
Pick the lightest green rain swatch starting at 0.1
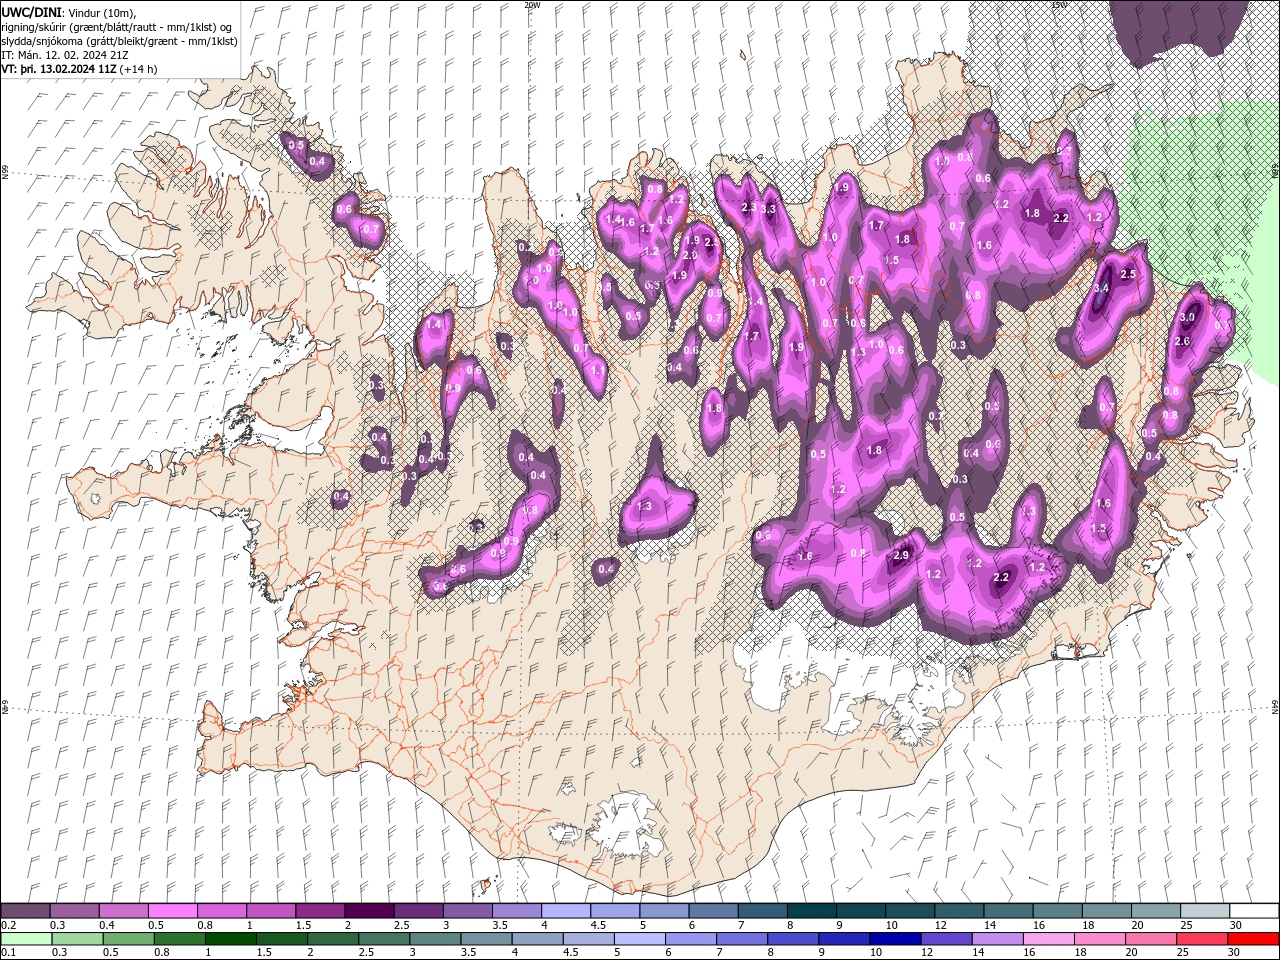pyautogui.click(x=25, y=939)
